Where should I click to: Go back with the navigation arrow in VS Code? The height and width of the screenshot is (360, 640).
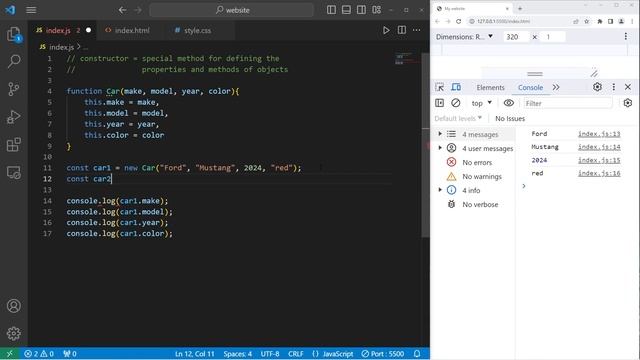pos(122,10)
